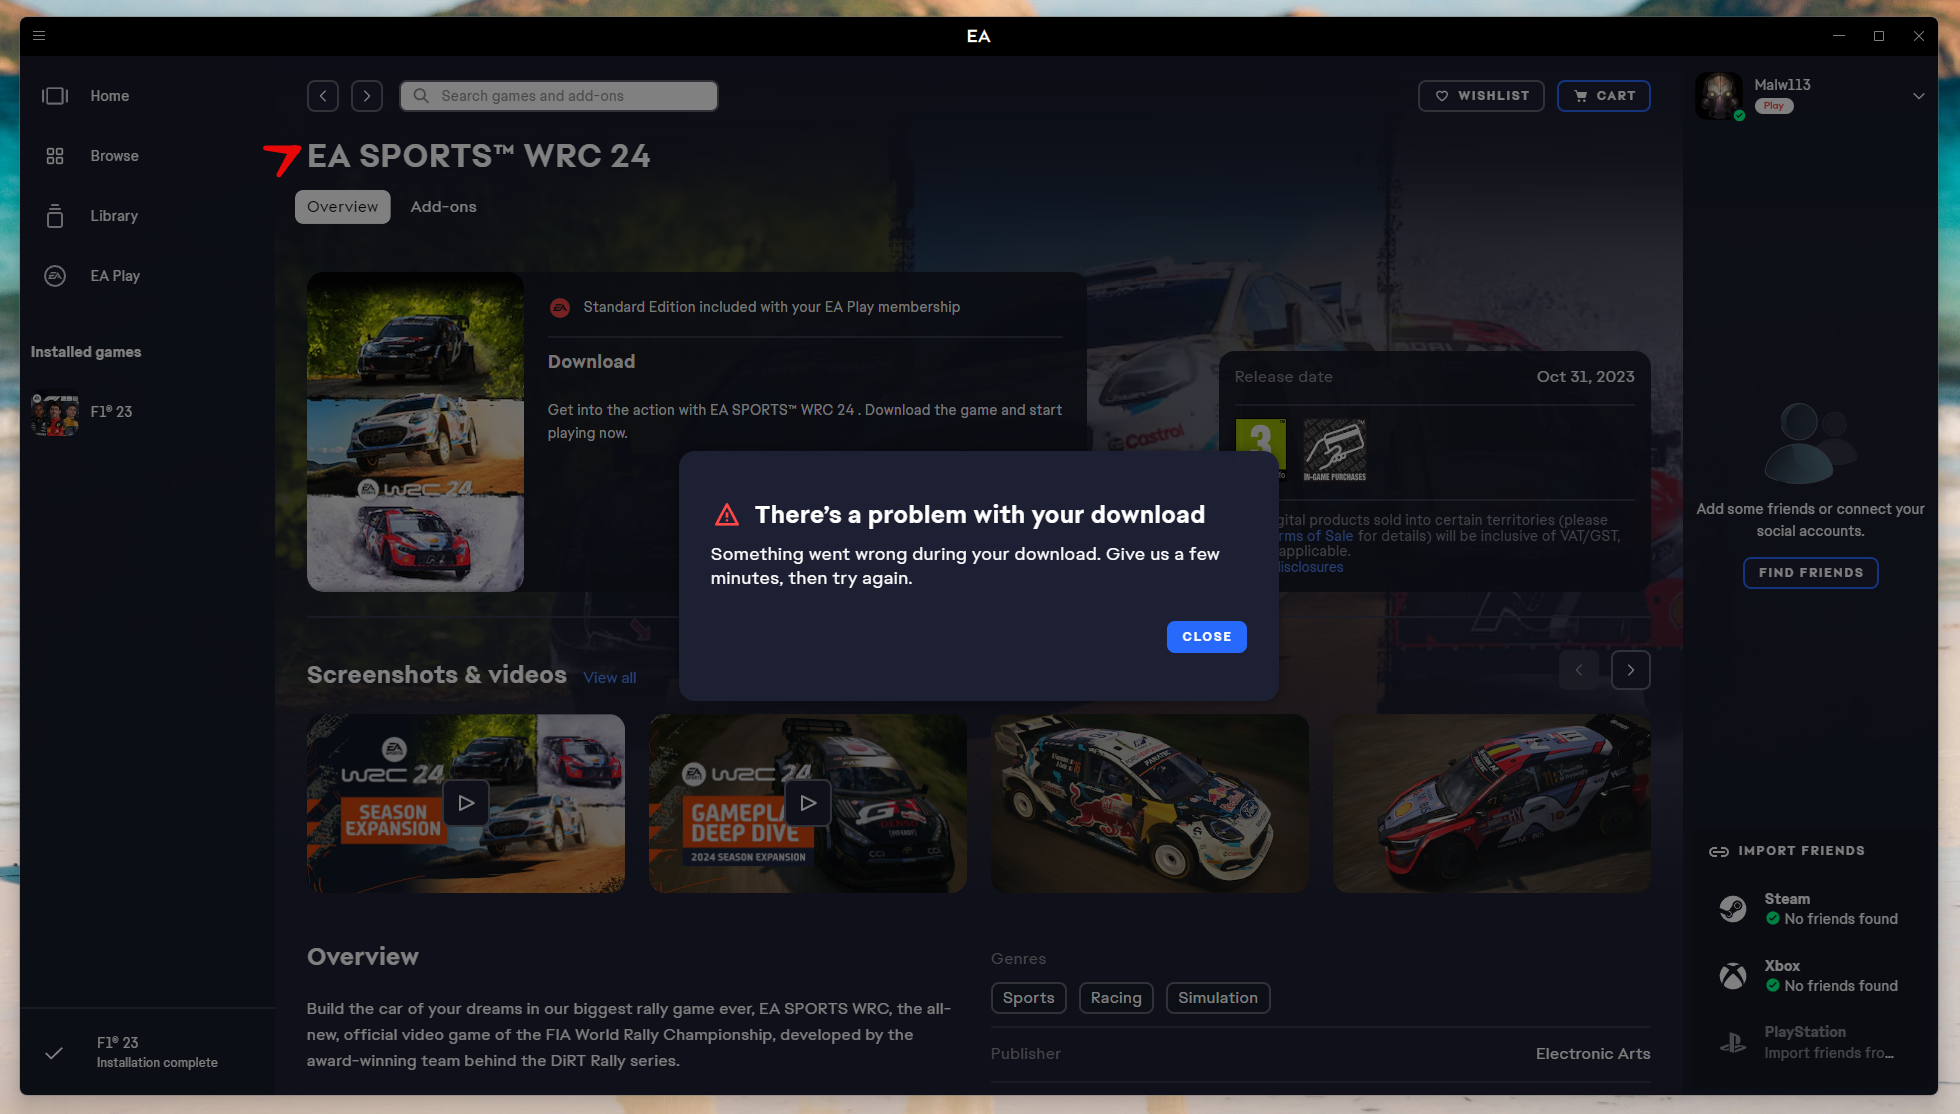
Task: Click the PEGI 3 rating icon
Action: tap(1260, 446)
